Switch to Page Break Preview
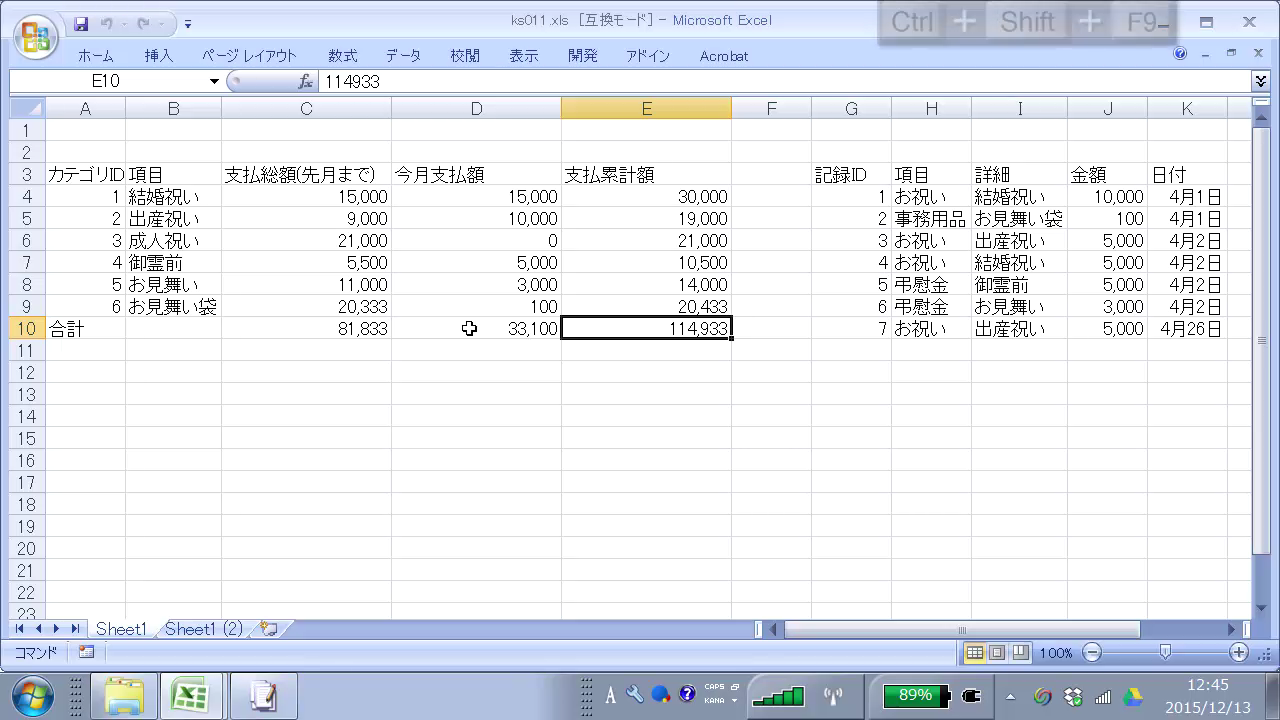This screenshot has height=720, width=1280. tap(1019, 653)
